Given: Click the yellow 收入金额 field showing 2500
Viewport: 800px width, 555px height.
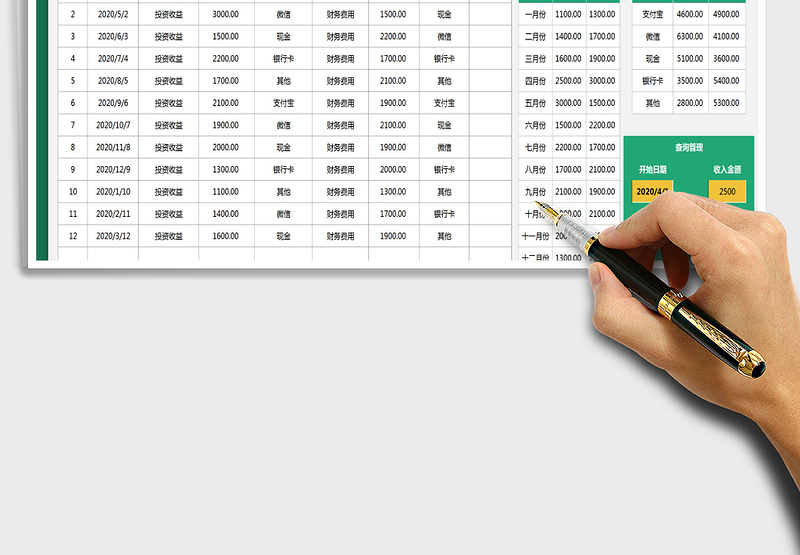Looking at the screenshot, I should pyautogui.click(x=727, y=191).
